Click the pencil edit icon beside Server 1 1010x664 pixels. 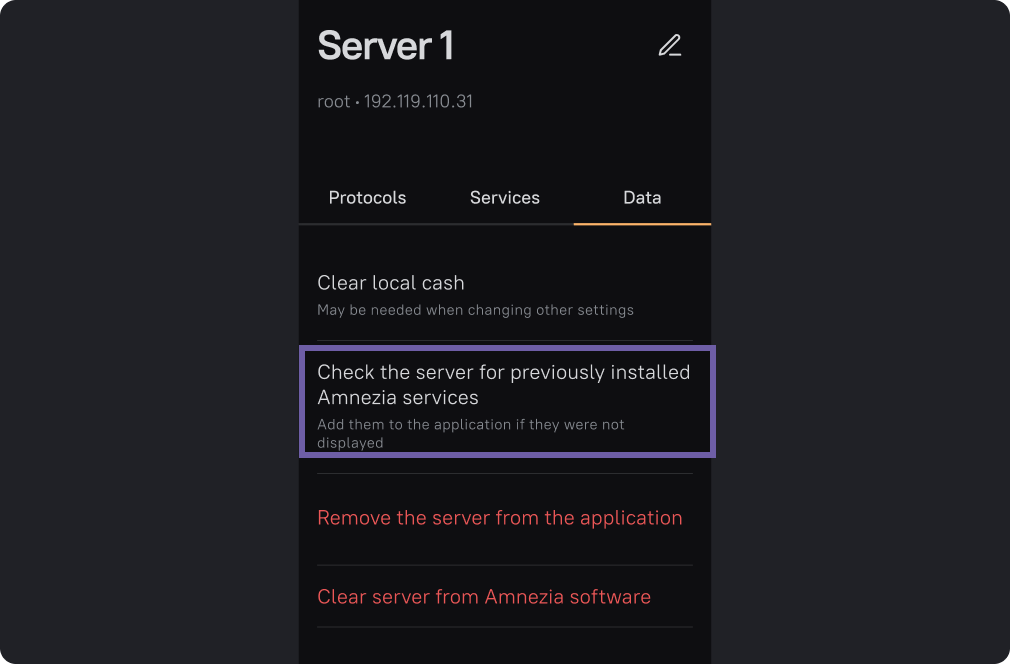pos(669,46)
